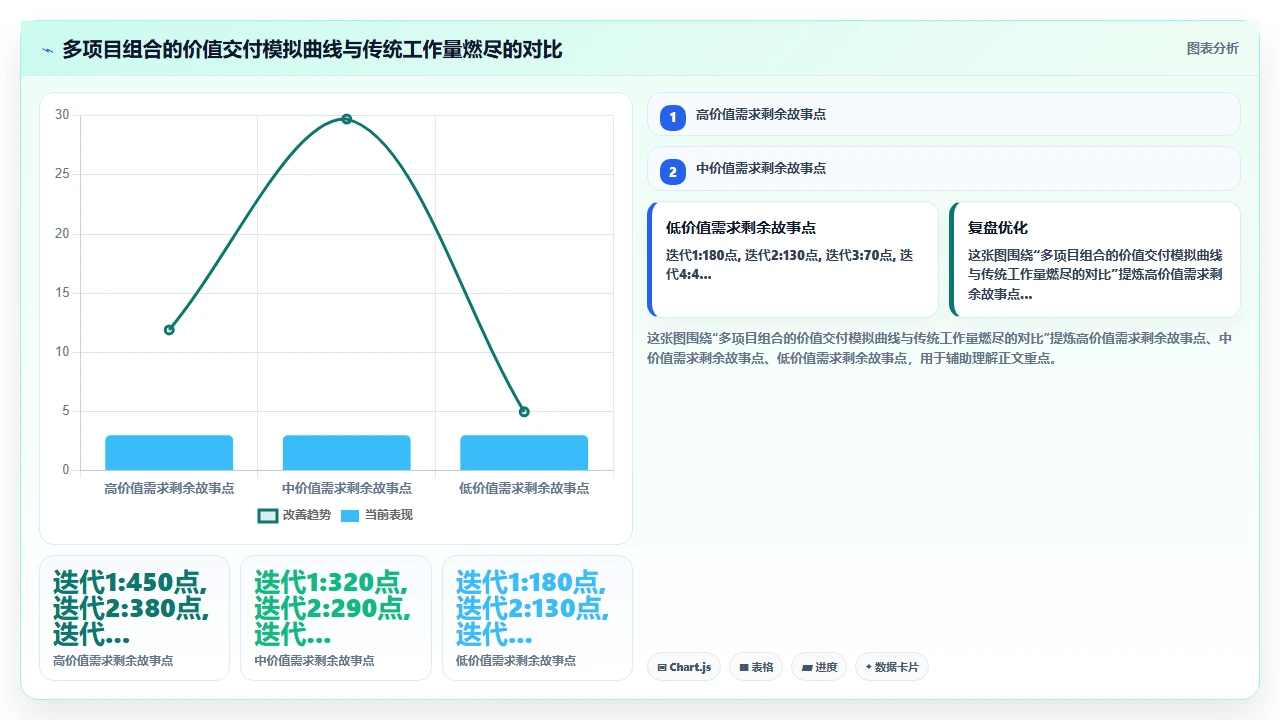
Task: Open the 高价值需求剩余故事点 list row
Action: pos(944,114)
